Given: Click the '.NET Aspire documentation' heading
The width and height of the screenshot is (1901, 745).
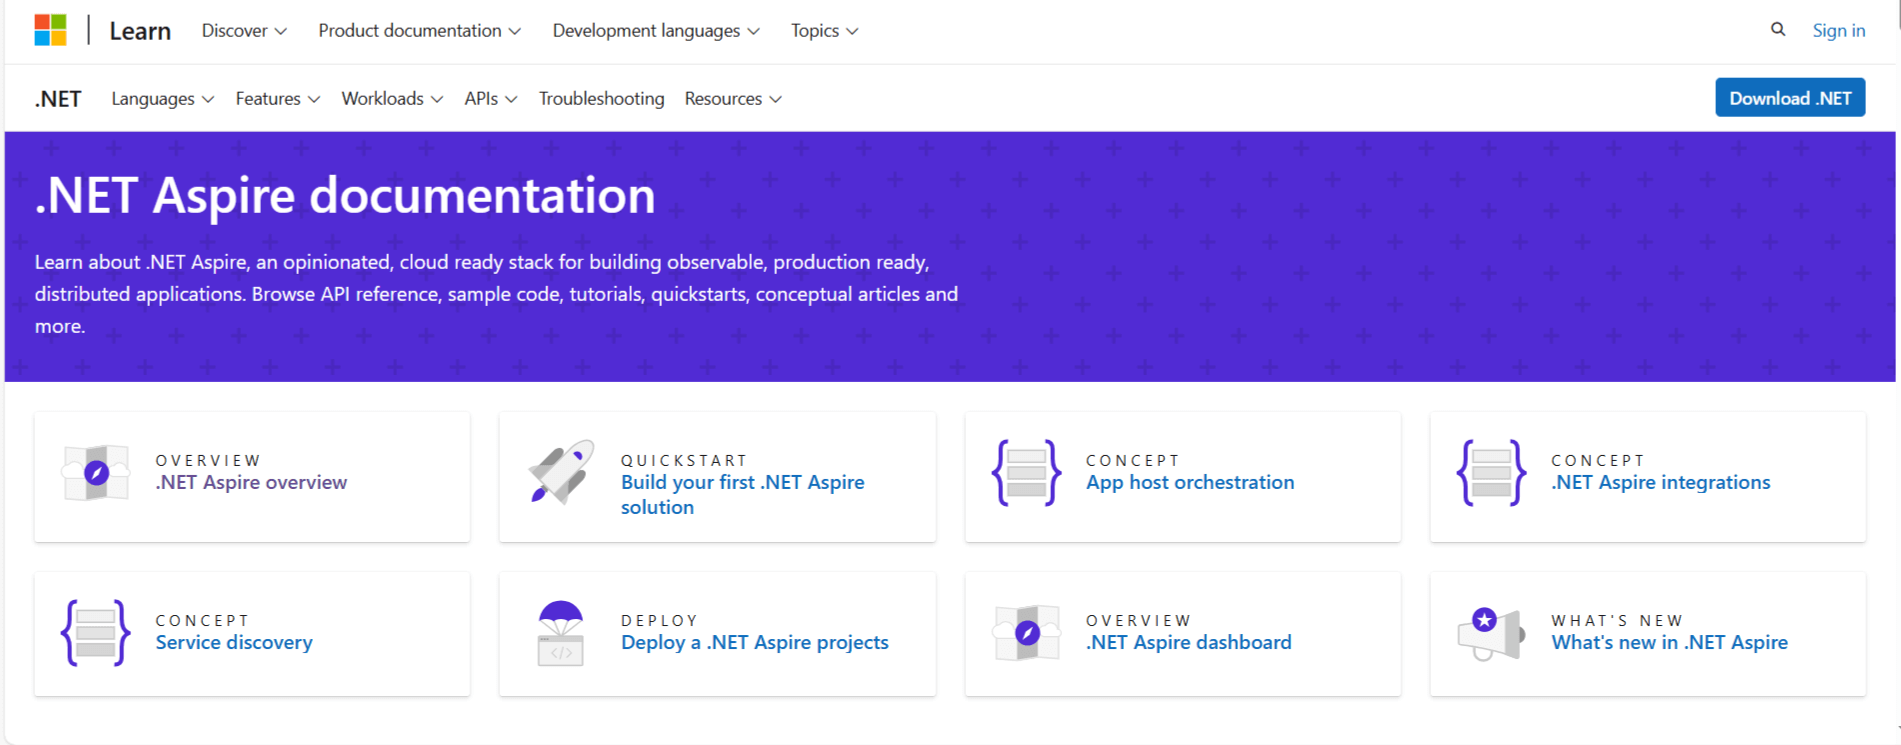Looking at the screenshot, I should (345, 196).
